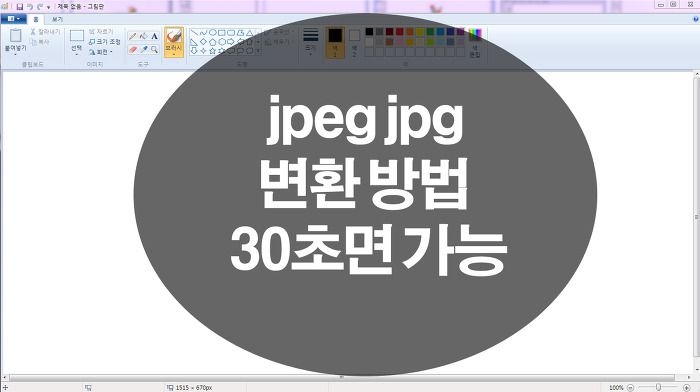Click 크기 조정 (Resize) button
This screenshot has width=700, height=392.
pyautogui.click(x=105, y=42)
